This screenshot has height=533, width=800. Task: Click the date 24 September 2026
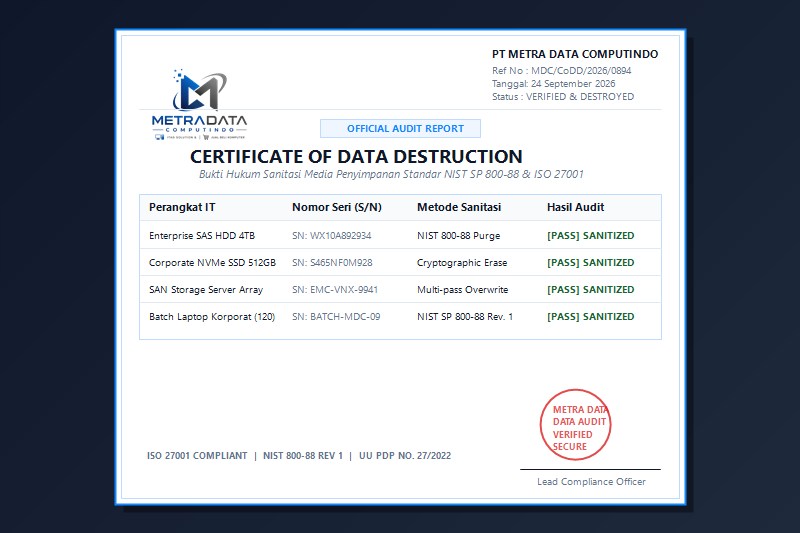click(573, 84)
